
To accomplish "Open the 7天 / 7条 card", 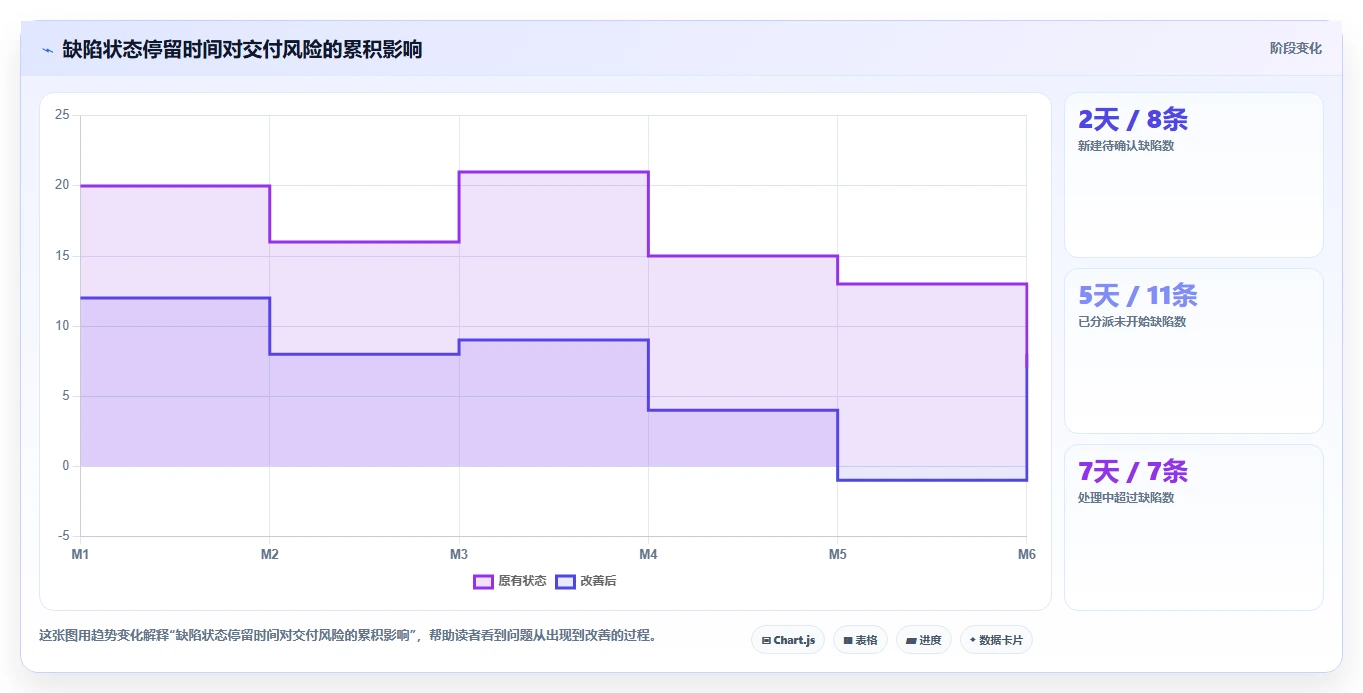I will click(1194, 527).
